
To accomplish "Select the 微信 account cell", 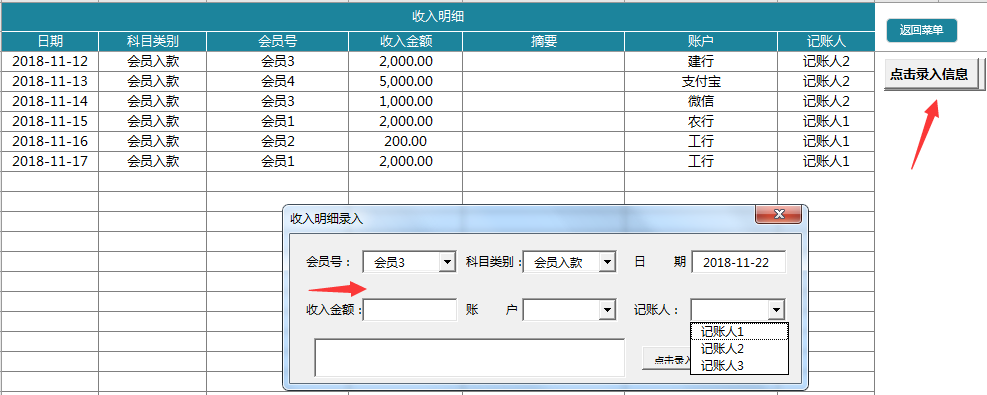I will pyautogui.click(x=701, y=101).
